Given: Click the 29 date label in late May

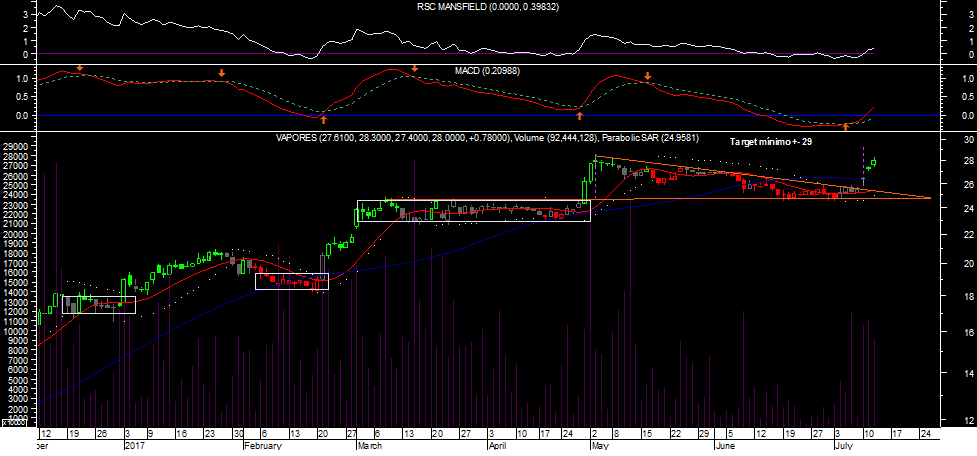Looking at the screenshot, I should (704, 434).
